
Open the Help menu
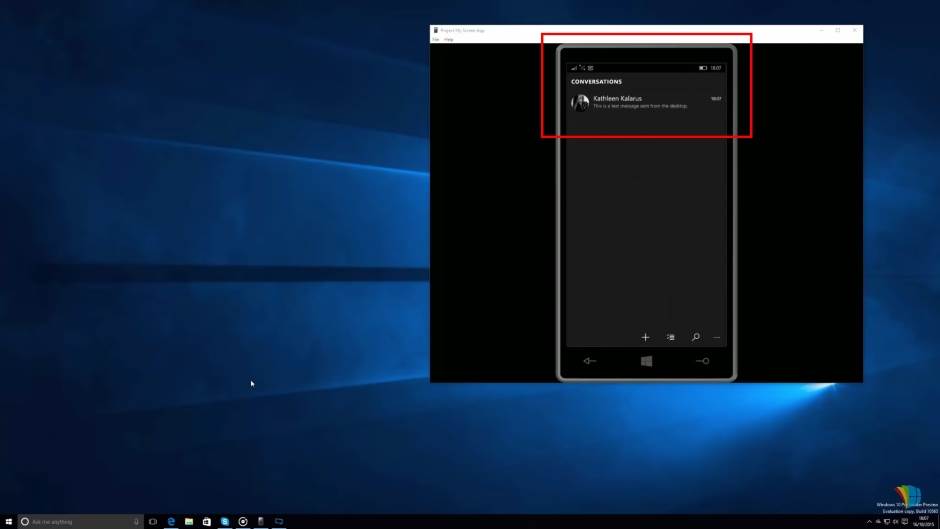[449, 39]
